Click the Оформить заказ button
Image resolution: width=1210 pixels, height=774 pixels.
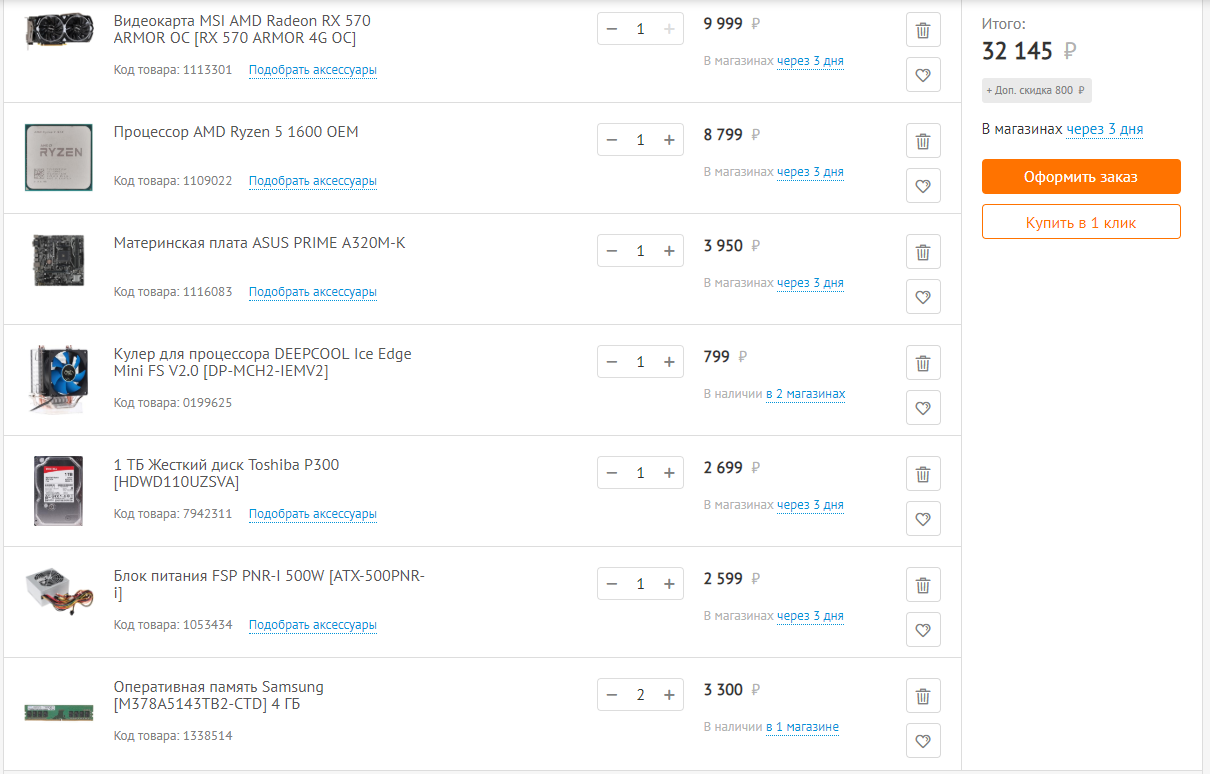(1081, 177)
